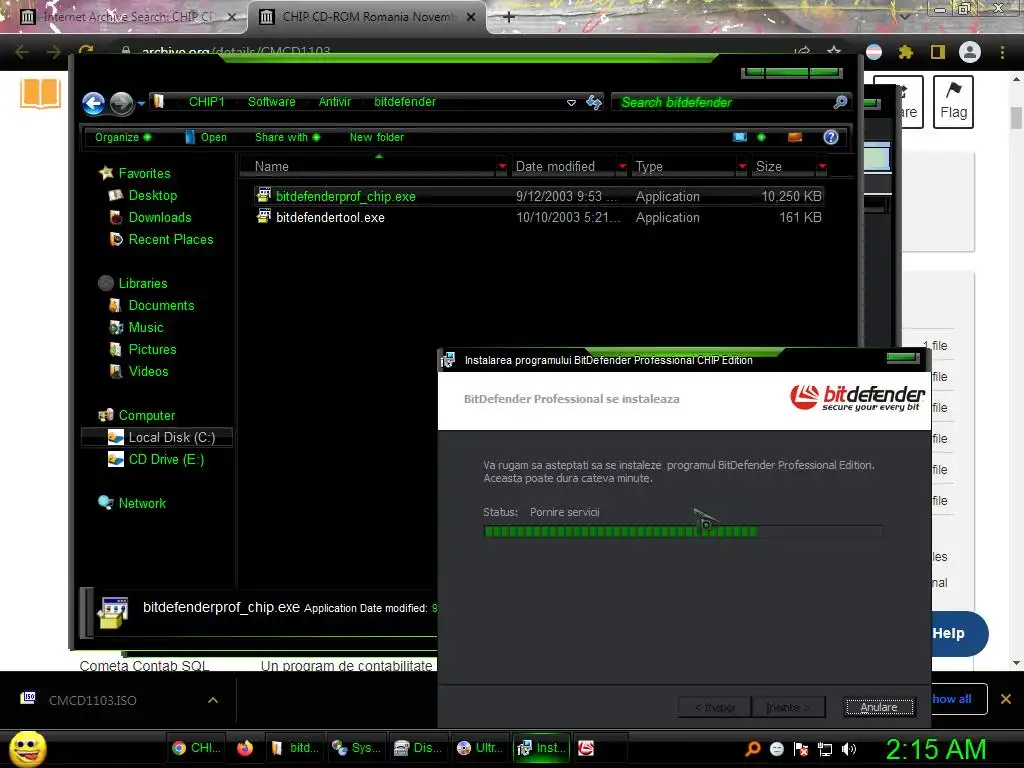This screenshot has width=1024, height=768.
Task: Close the downloads bar
Action: pos(1006,699)
